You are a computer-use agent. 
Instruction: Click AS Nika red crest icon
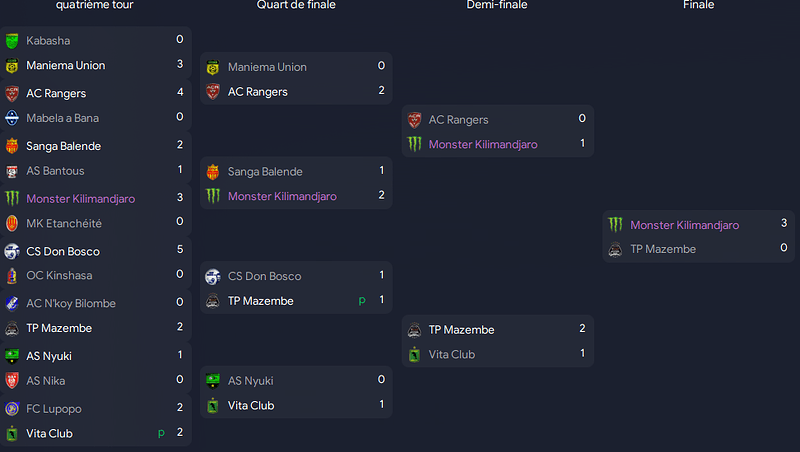[x=12, y=381]
